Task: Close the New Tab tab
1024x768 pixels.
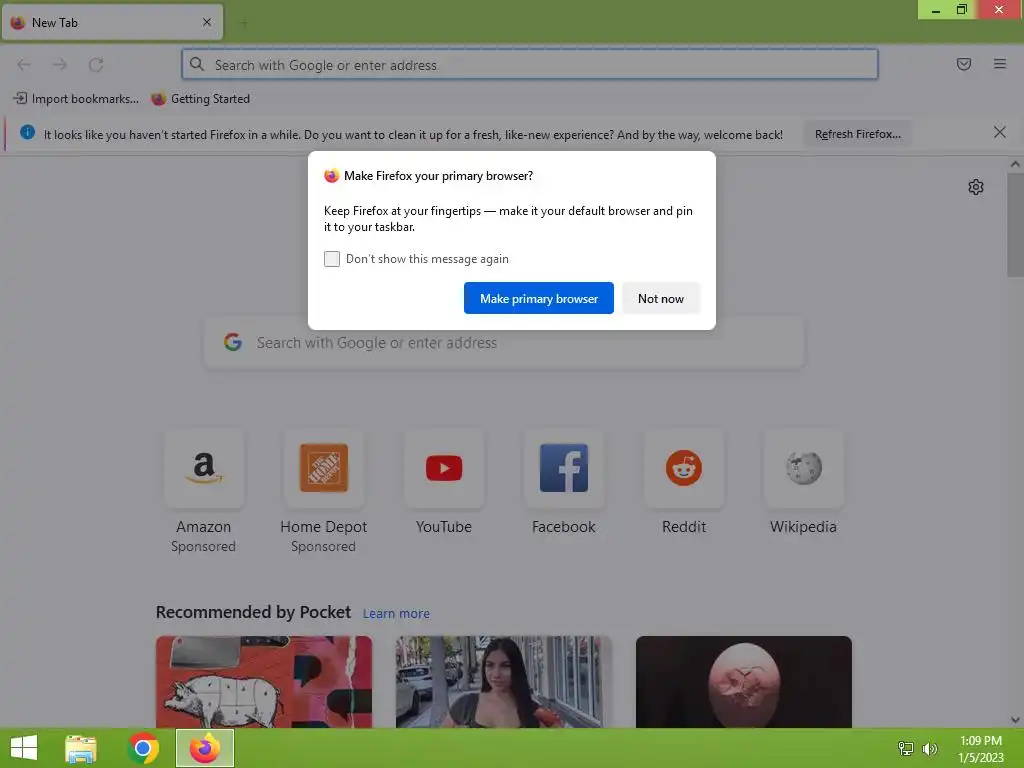Action: (207, 22)
